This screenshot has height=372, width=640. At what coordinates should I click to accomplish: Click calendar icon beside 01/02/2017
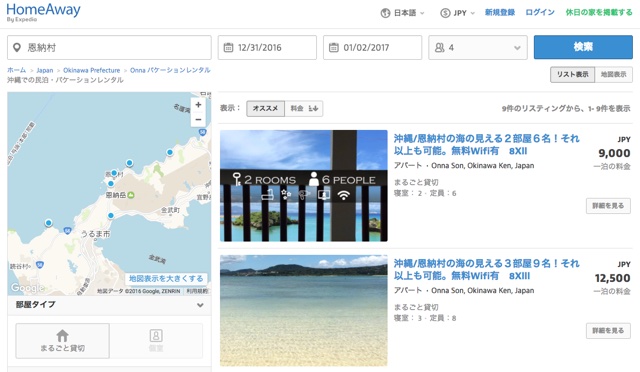(333, 47)
